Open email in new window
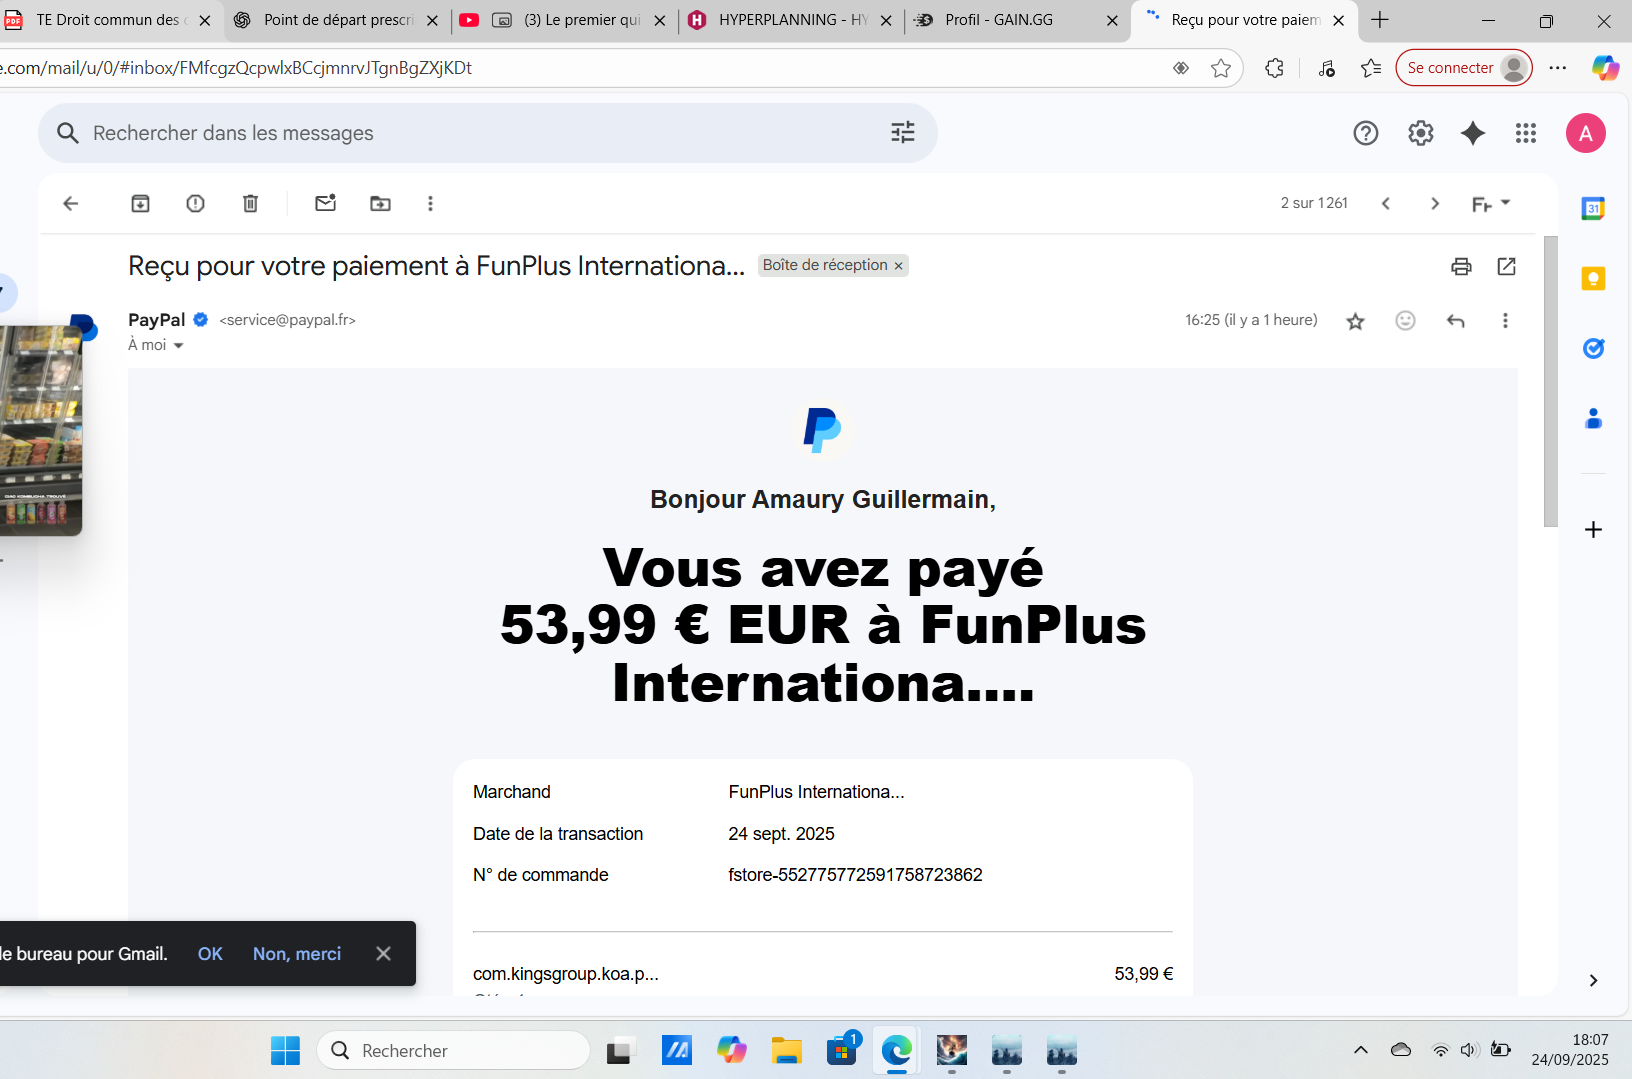 [1507, 266]
